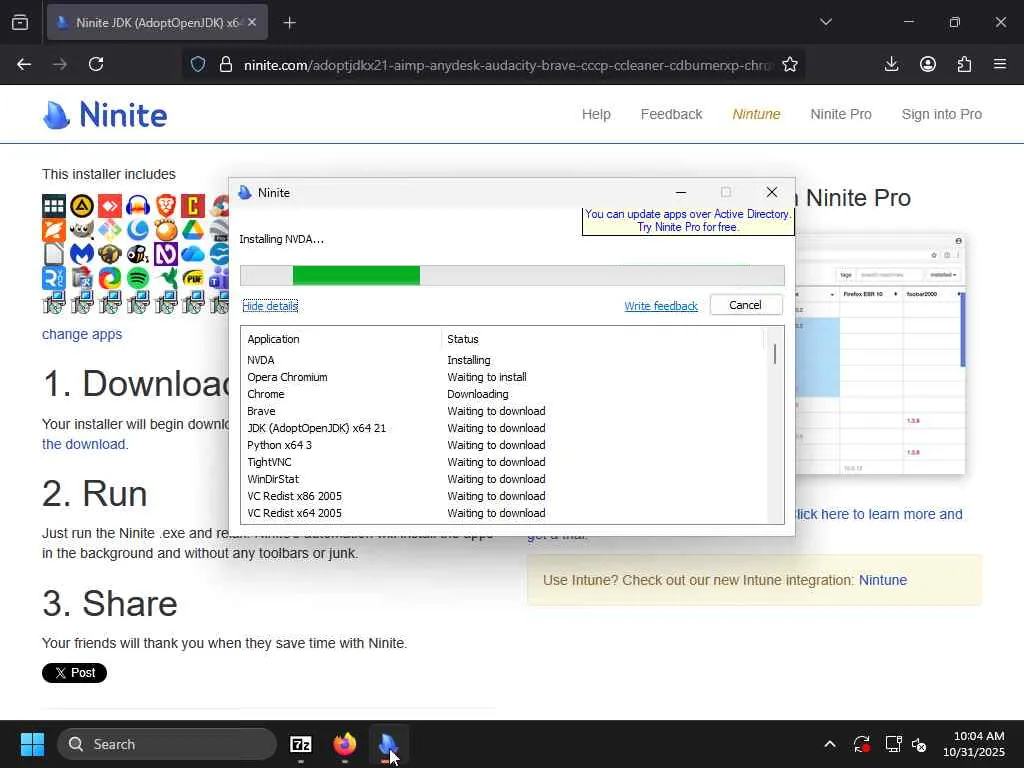The width and height of the screenshot is (1024, 768).
Task: Click the green installation progress bar
Action: click(x=356, y=276)
